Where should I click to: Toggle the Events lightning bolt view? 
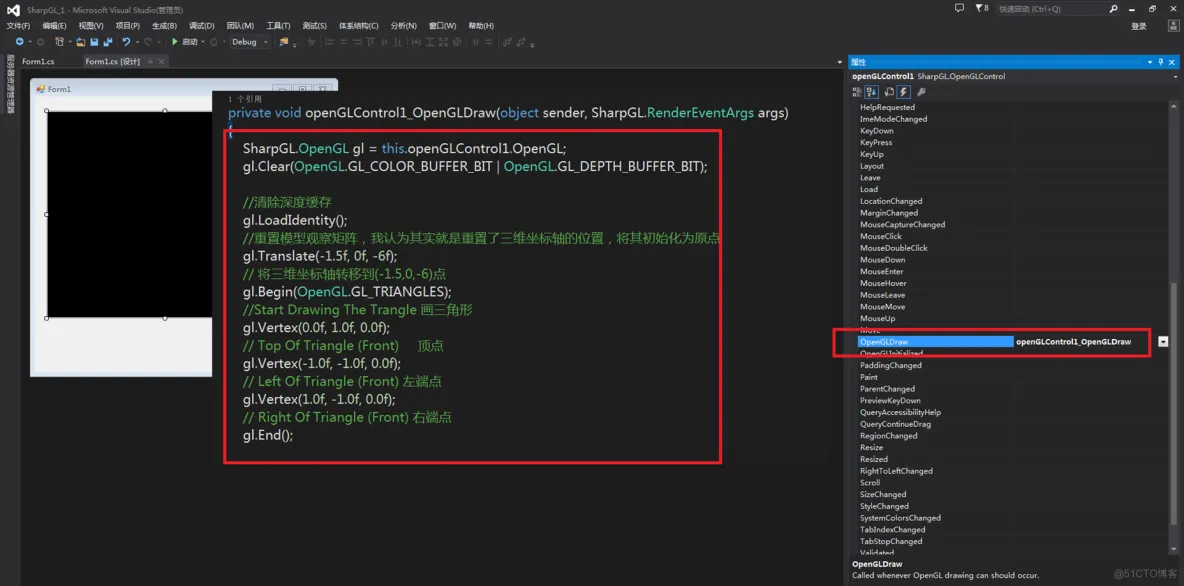[x=904, y=92]
